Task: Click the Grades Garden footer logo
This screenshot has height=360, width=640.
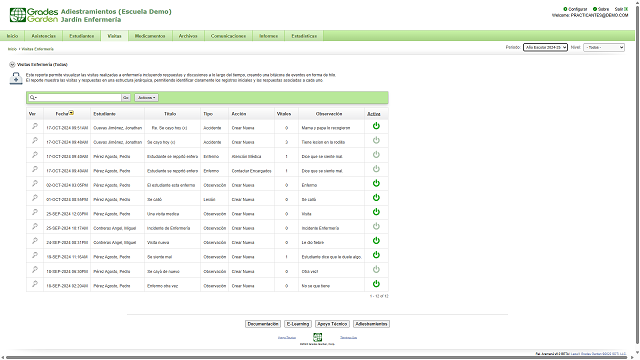Action: pos(318,337)
